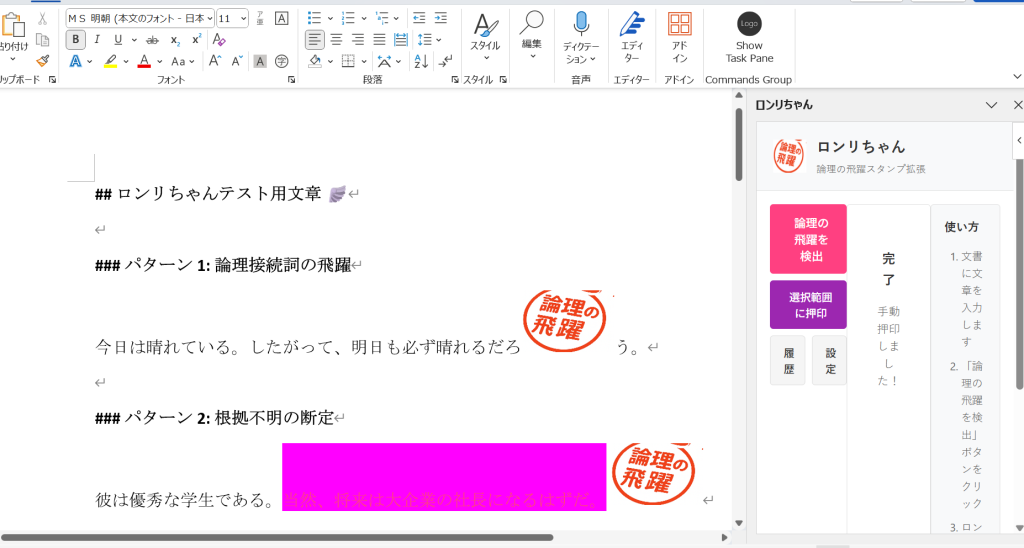Click the Sort (A-Z) icon
The width and height of the screenshot is (1024, 548).
click(421, 61)
